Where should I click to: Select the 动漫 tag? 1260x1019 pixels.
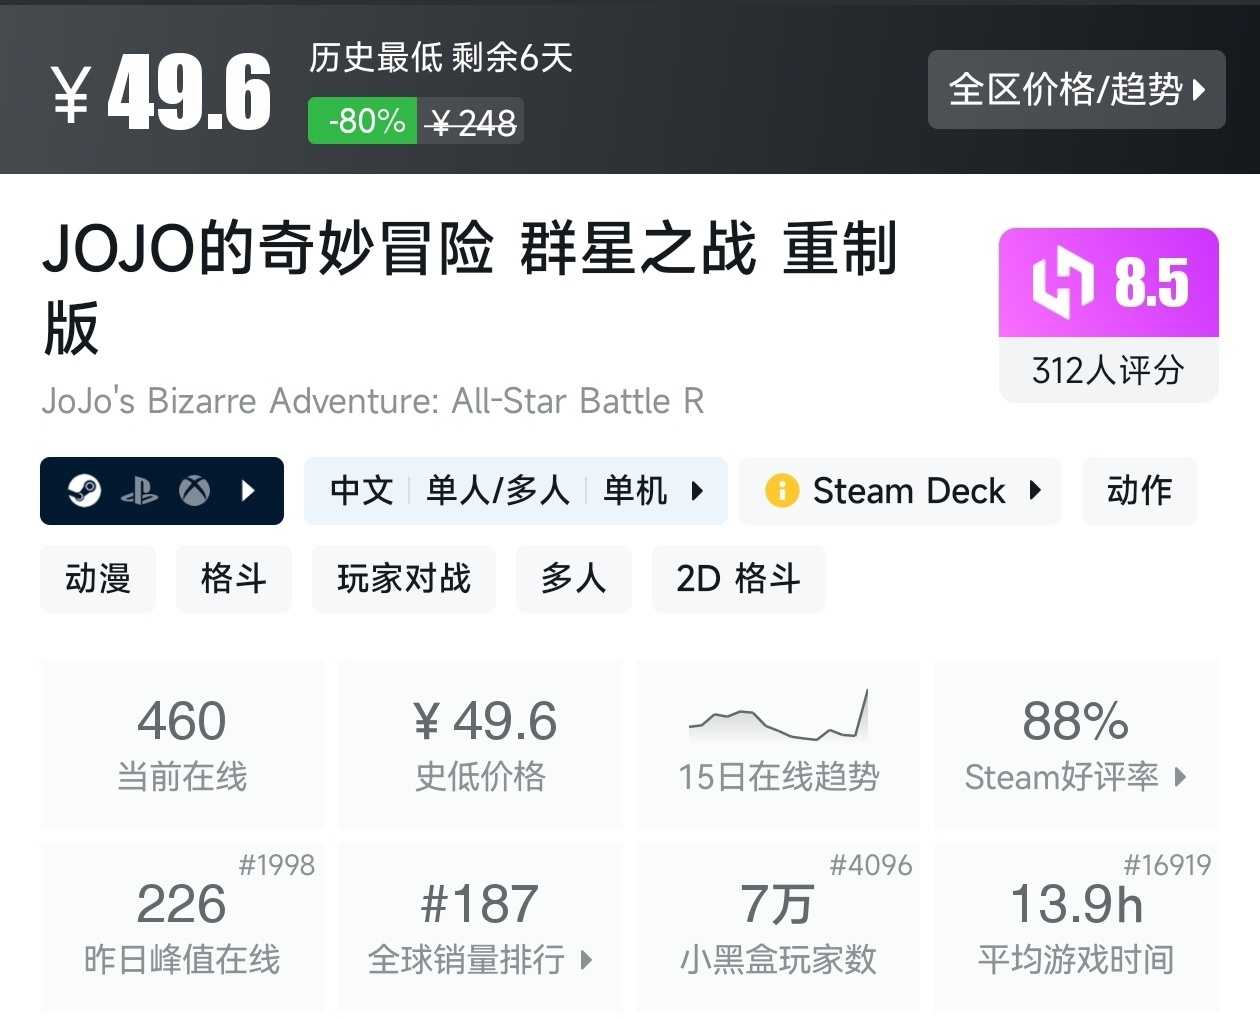(98, 579)
